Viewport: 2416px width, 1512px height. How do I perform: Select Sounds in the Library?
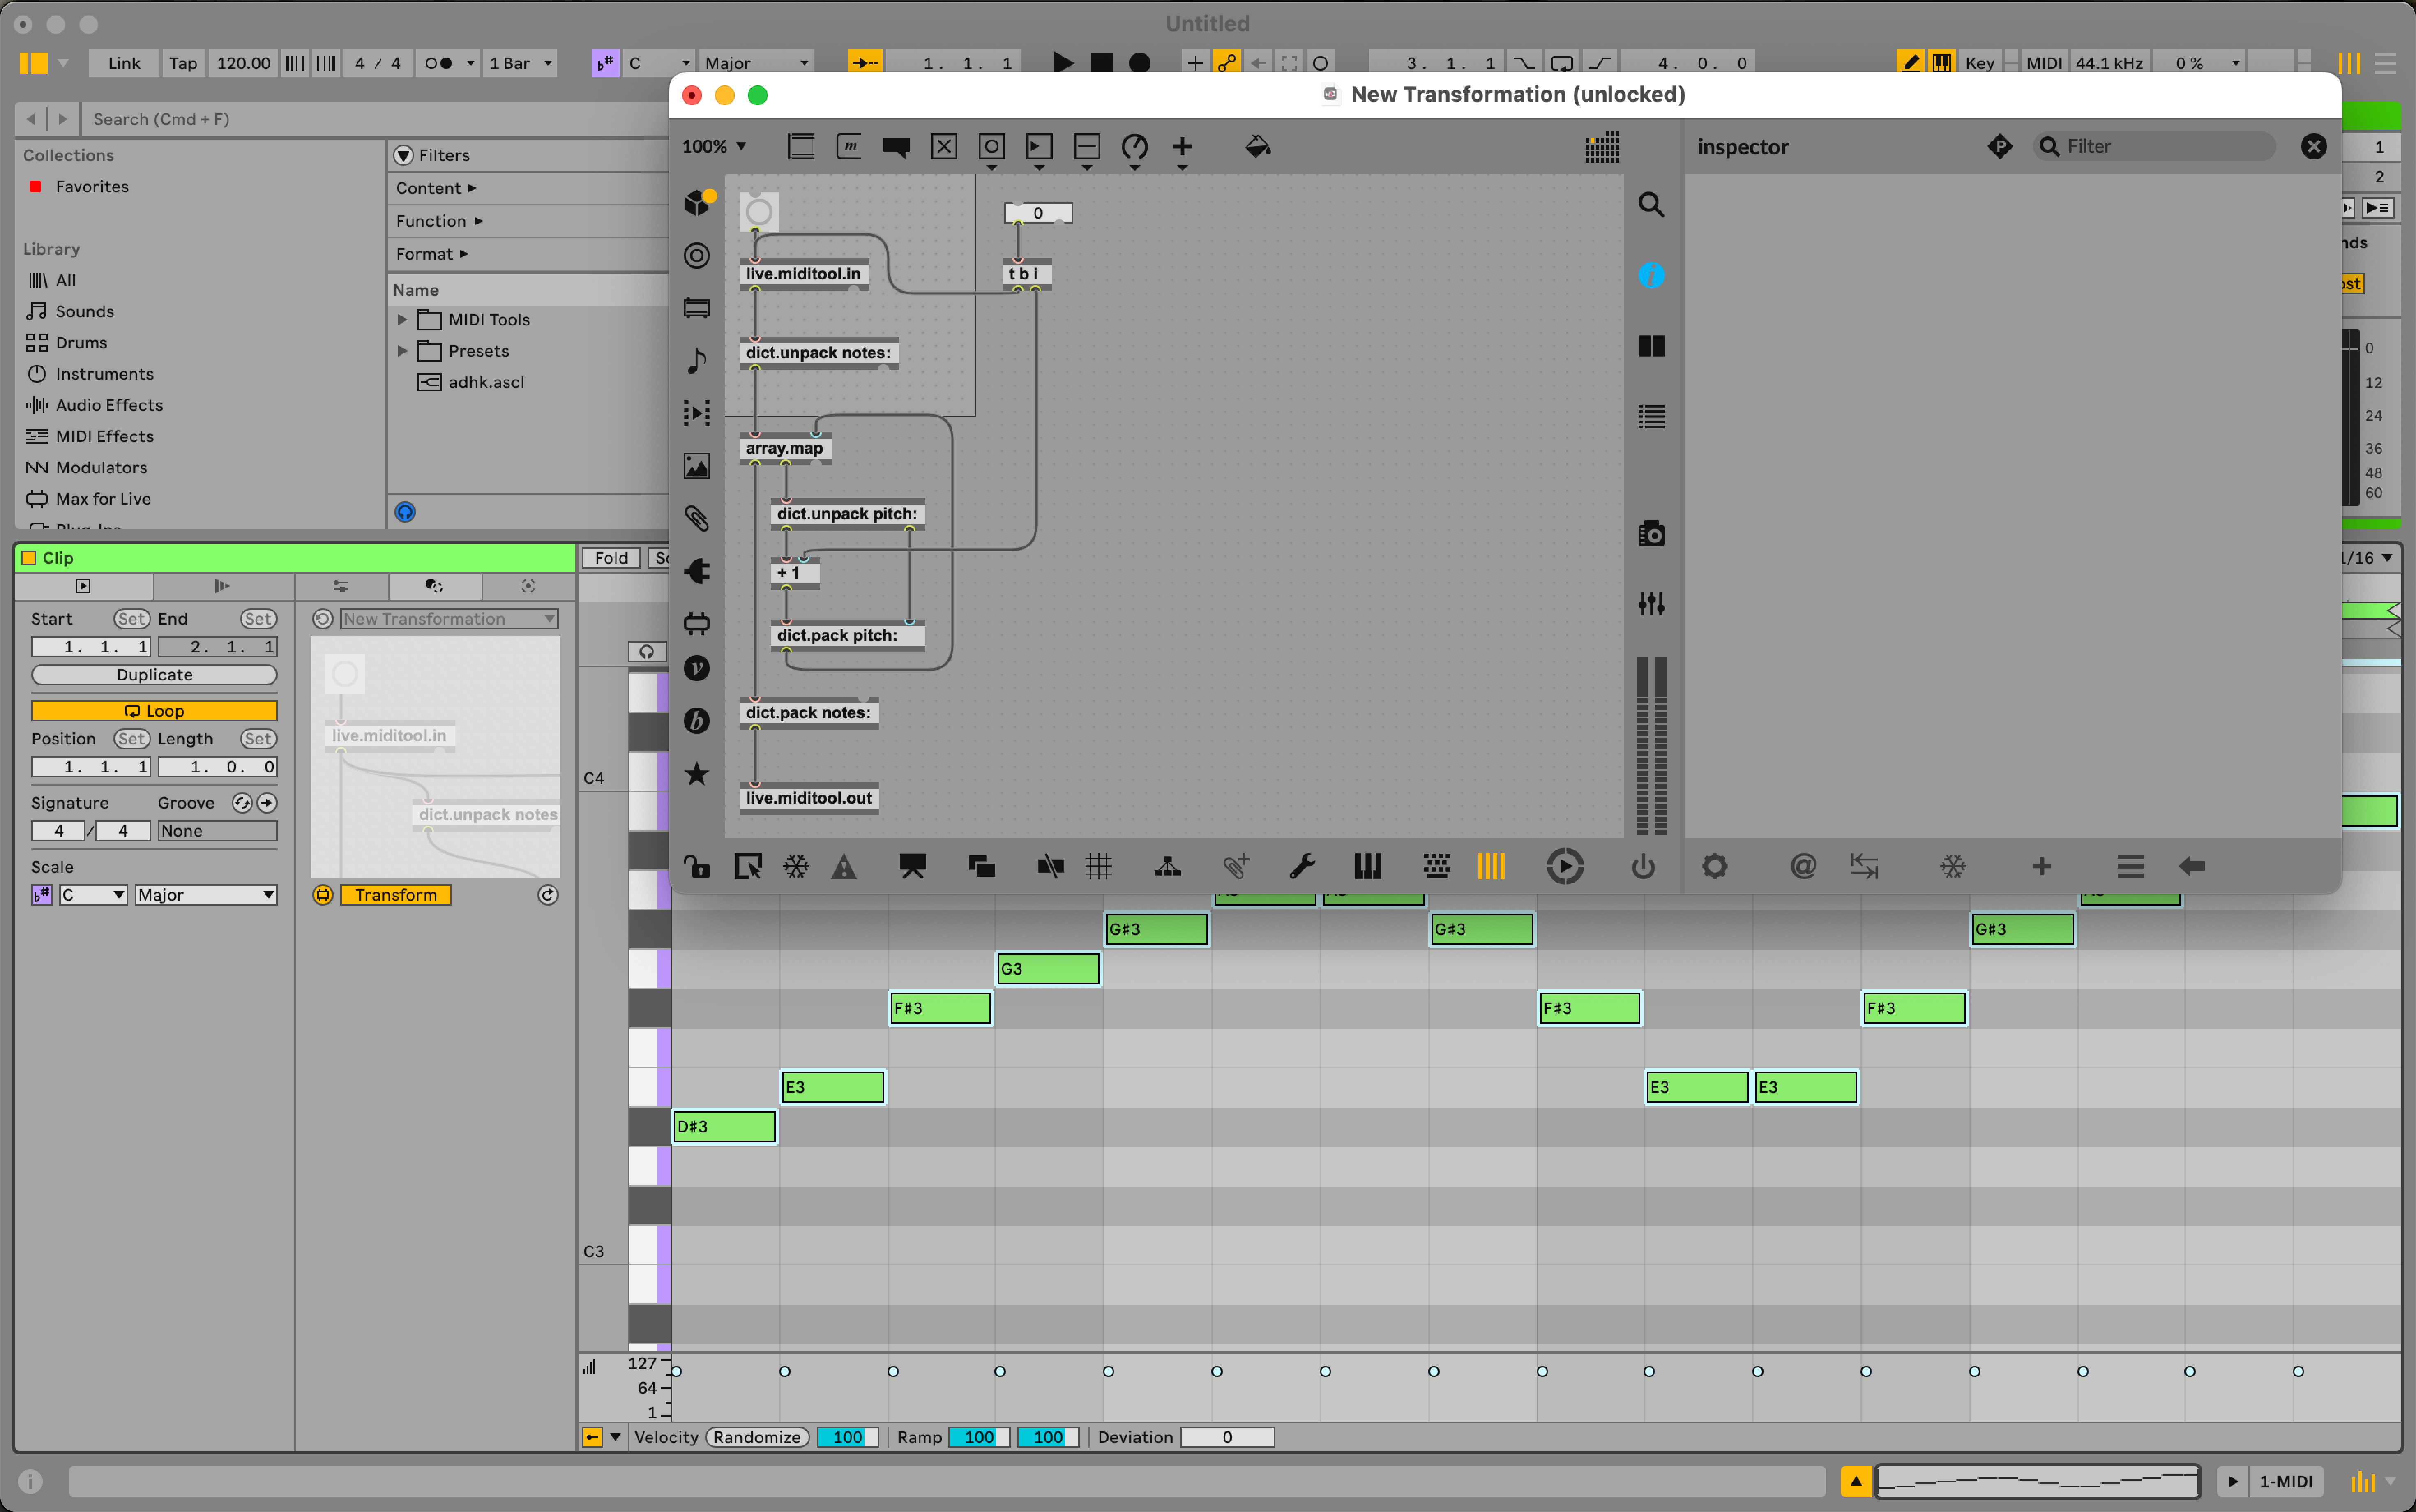coord(84,311)
